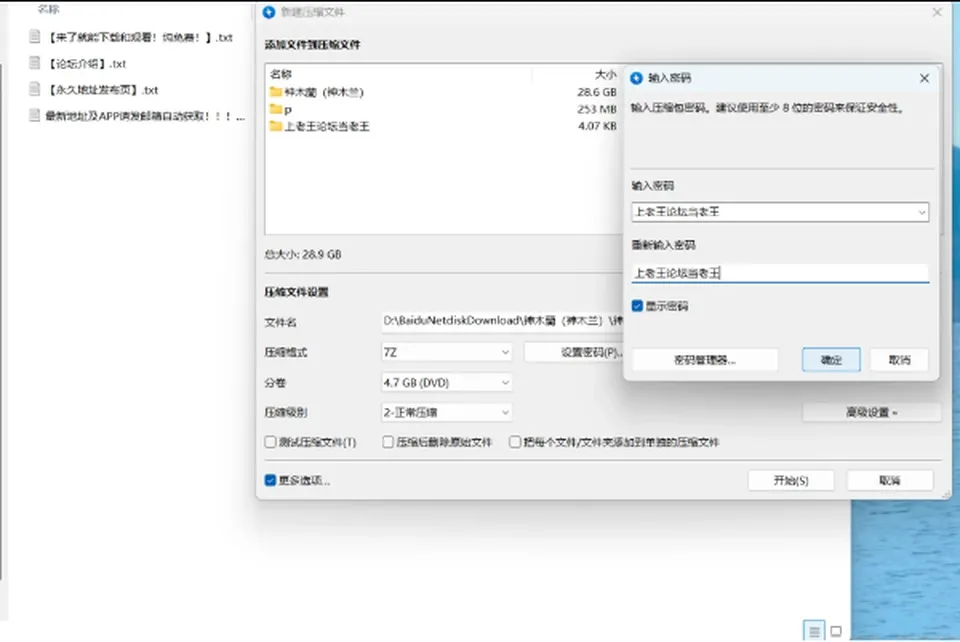Click the 上老王论坛当老王 folder icon in the archive list
Viewport: 960px width, 642px height.
coord(276,126)
